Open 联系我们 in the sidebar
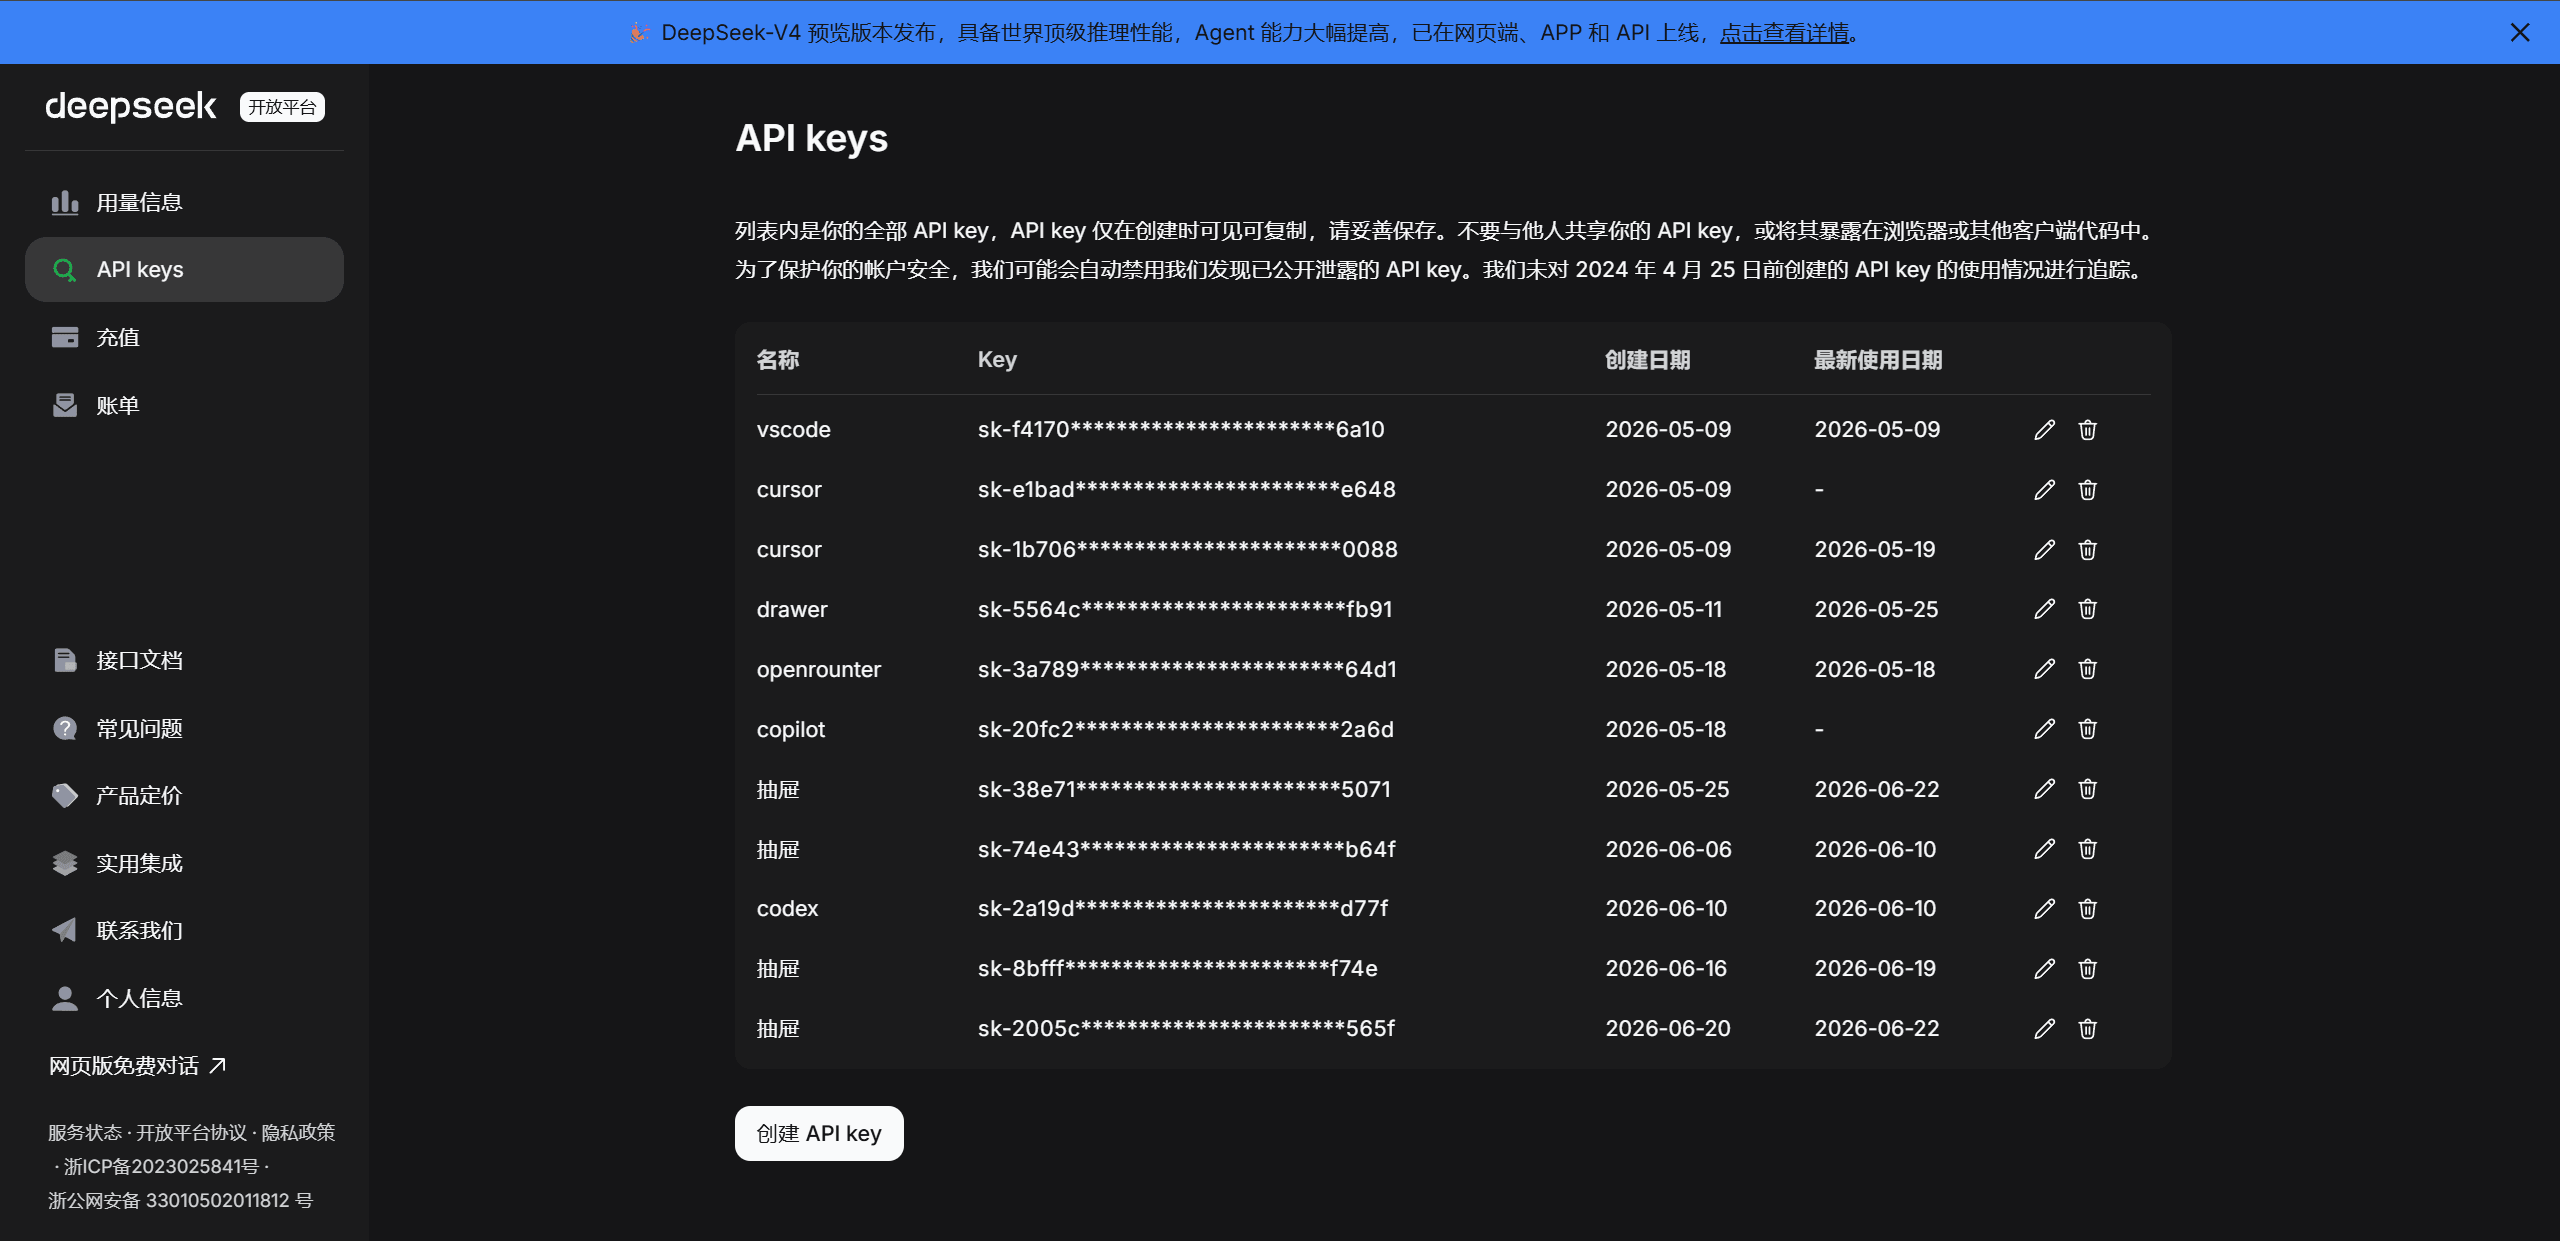The height and width of the screenshot is (1241, 2560). (x=184, y=931)
